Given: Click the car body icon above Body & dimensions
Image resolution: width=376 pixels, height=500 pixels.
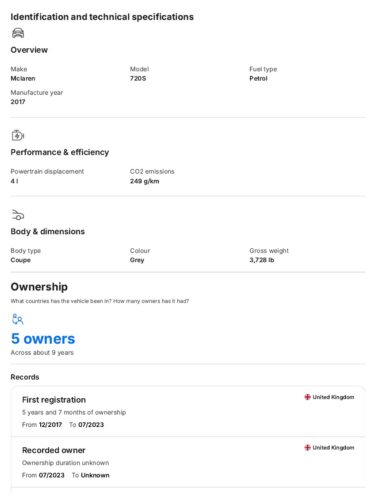Looking at the screenshot, I should (x=18, y=215).
